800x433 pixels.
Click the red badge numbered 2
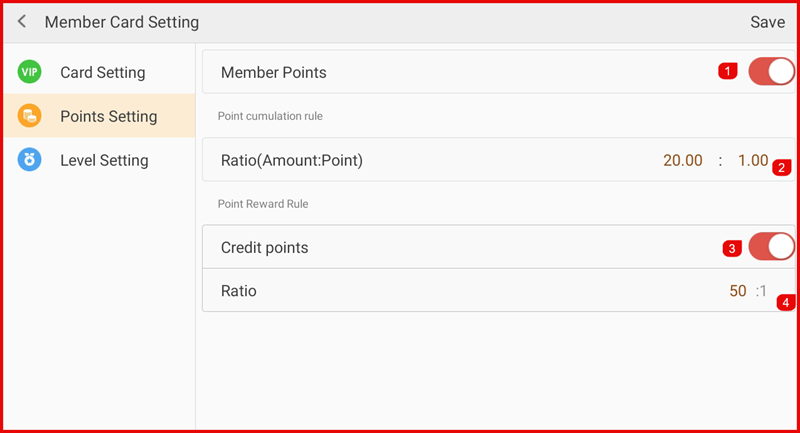(x=782, y=167)
